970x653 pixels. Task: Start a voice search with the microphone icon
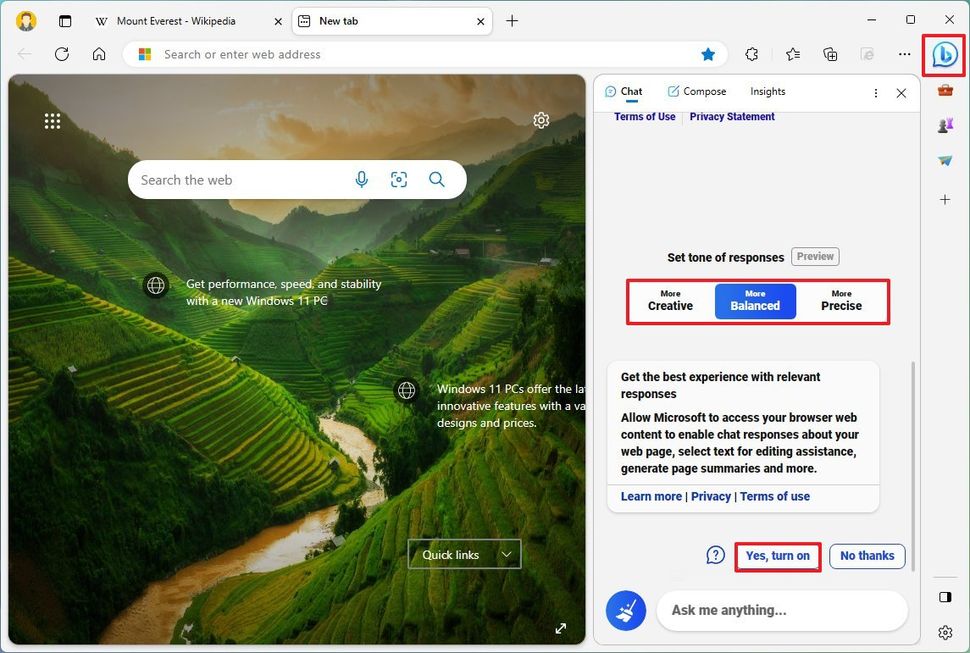[361, 179]
